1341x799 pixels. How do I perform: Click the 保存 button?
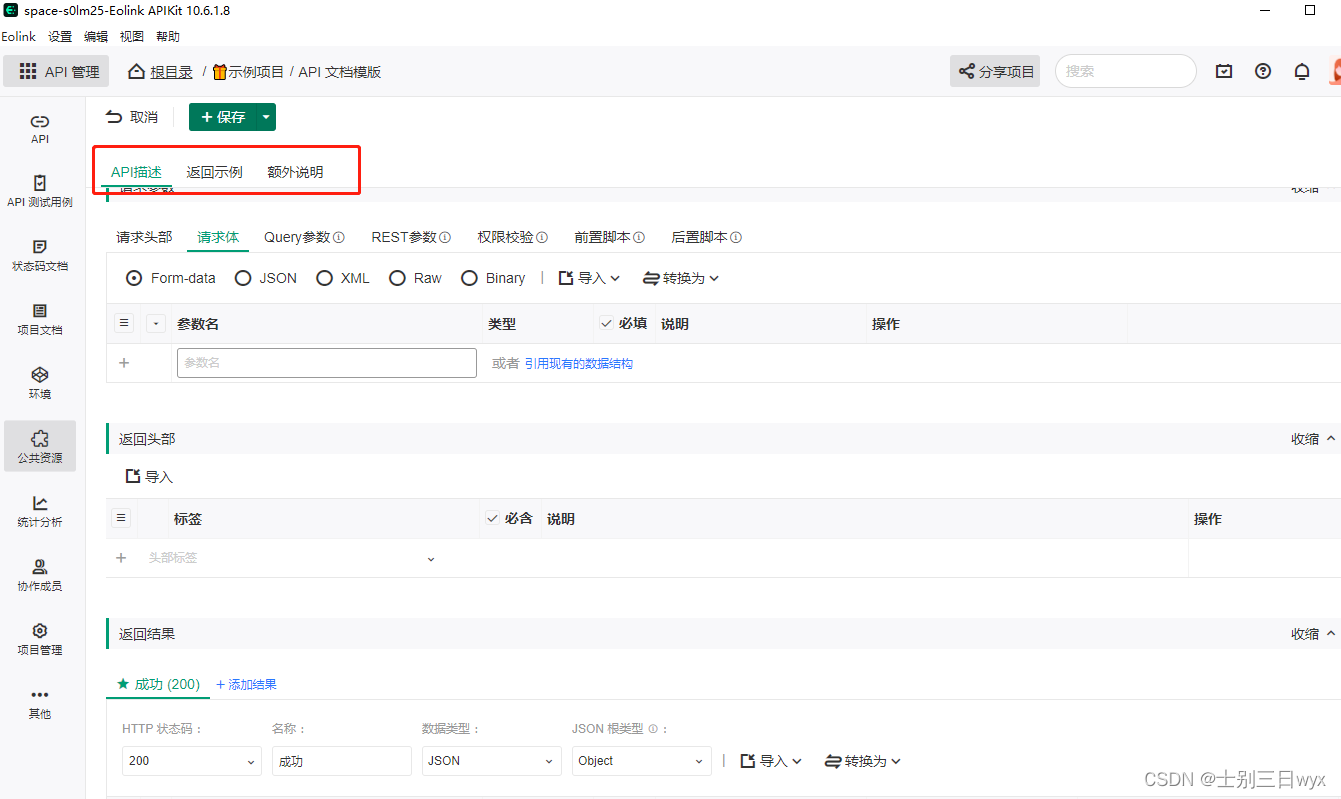click(222, 117)
